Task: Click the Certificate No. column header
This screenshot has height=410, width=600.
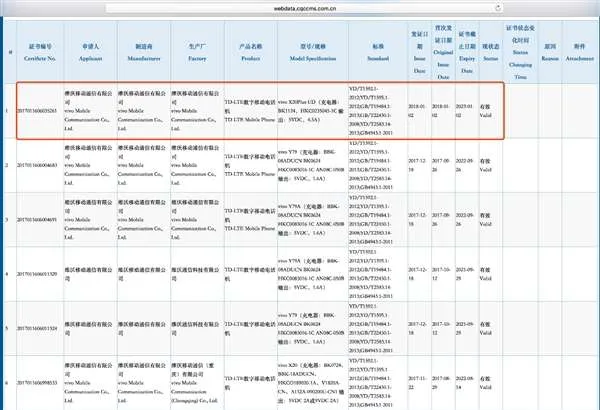Action: pyautogui.click(x=40, y=52)
